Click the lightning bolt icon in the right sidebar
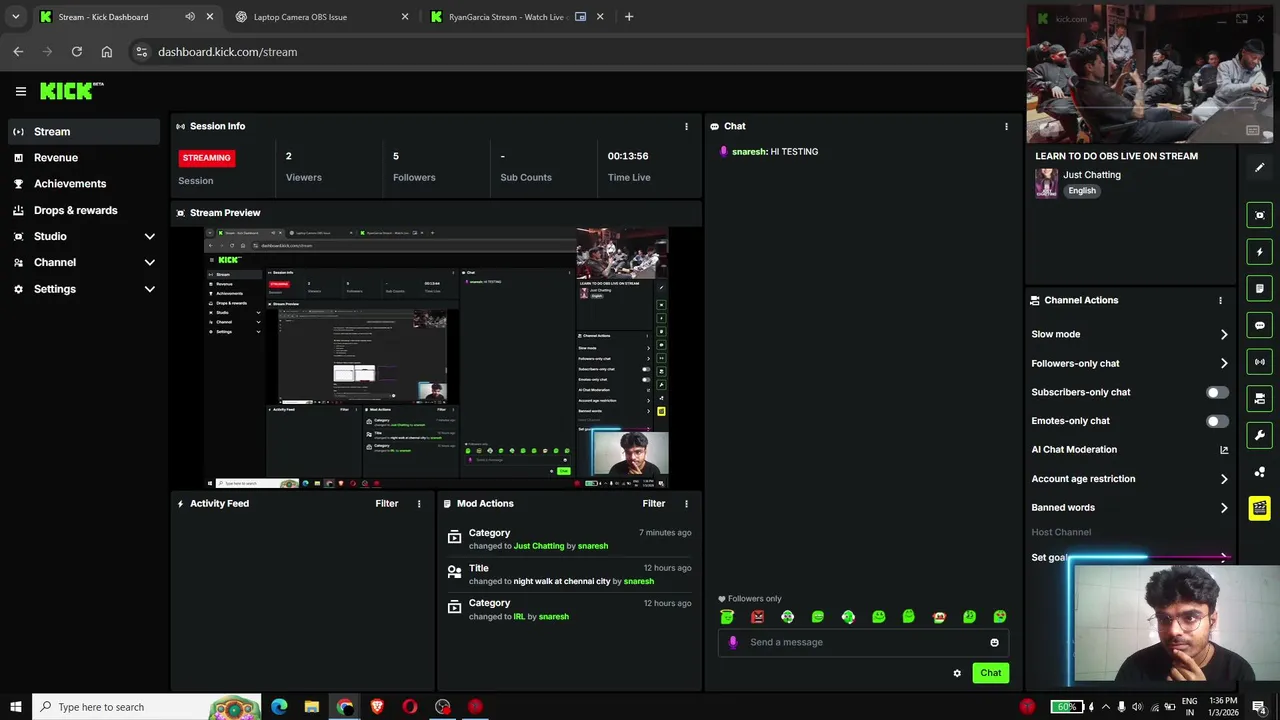The height and width of the screenshot is (720, 1280). [x=1259, y=252]
